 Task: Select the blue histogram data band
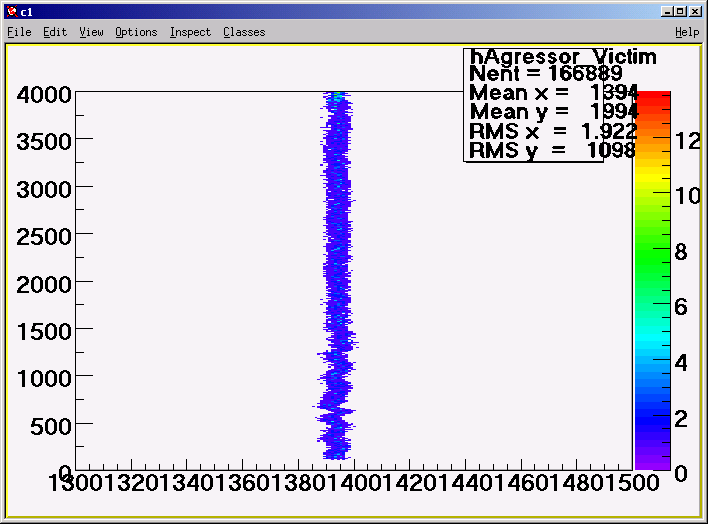[336, 276]
